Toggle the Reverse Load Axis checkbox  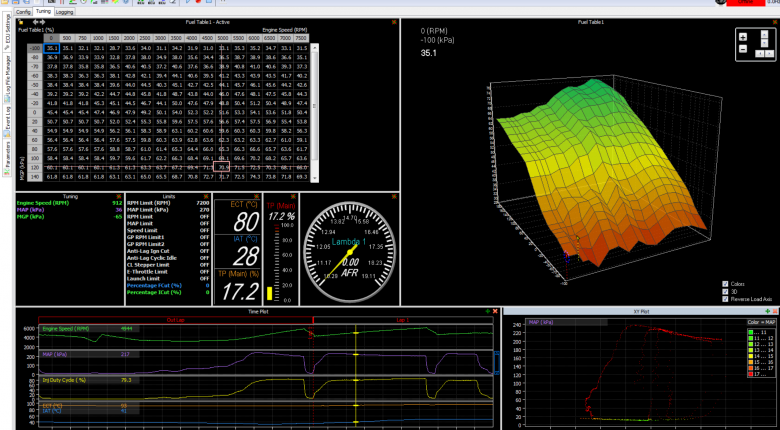725,299
